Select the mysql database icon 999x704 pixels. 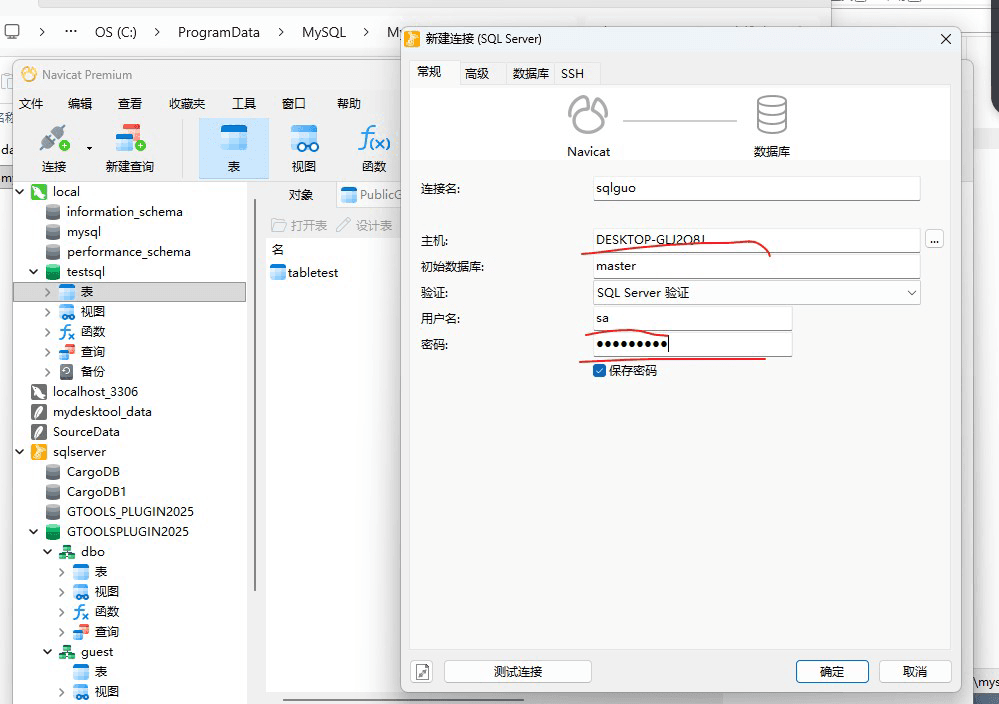pyautogui.click(x=54, y=232)
